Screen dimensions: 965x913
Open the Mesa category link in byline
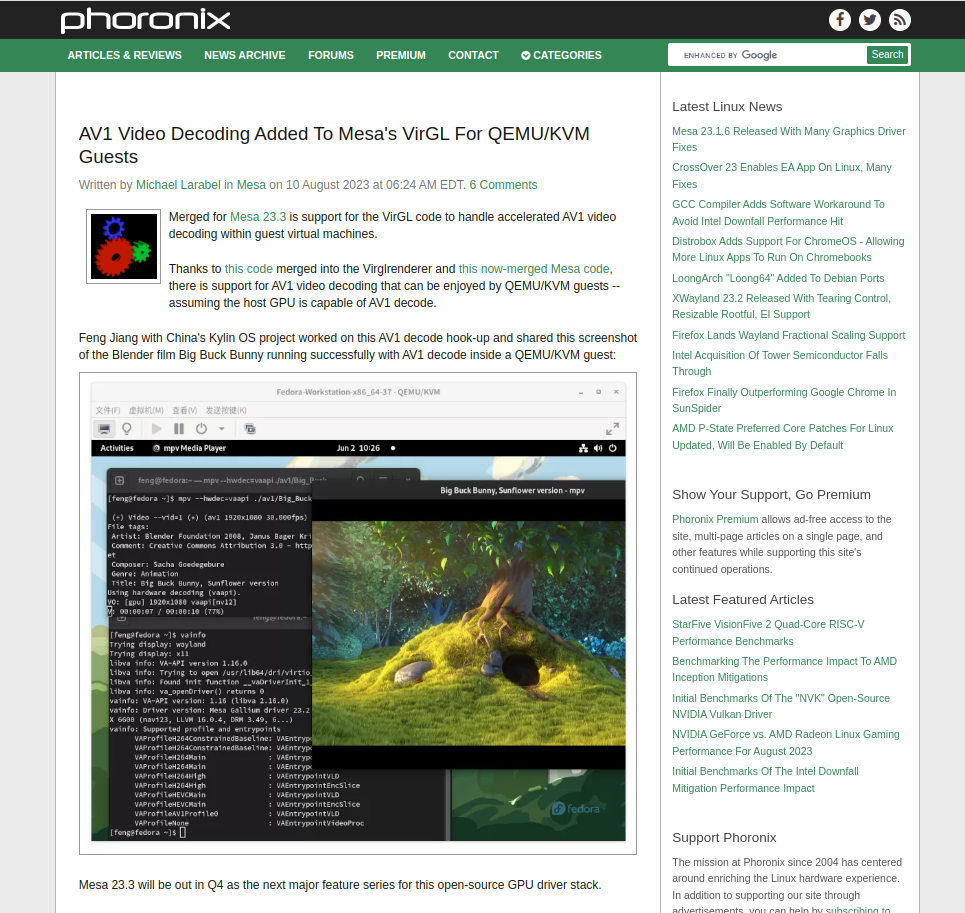pyautogui.click(x=251, y=185)
